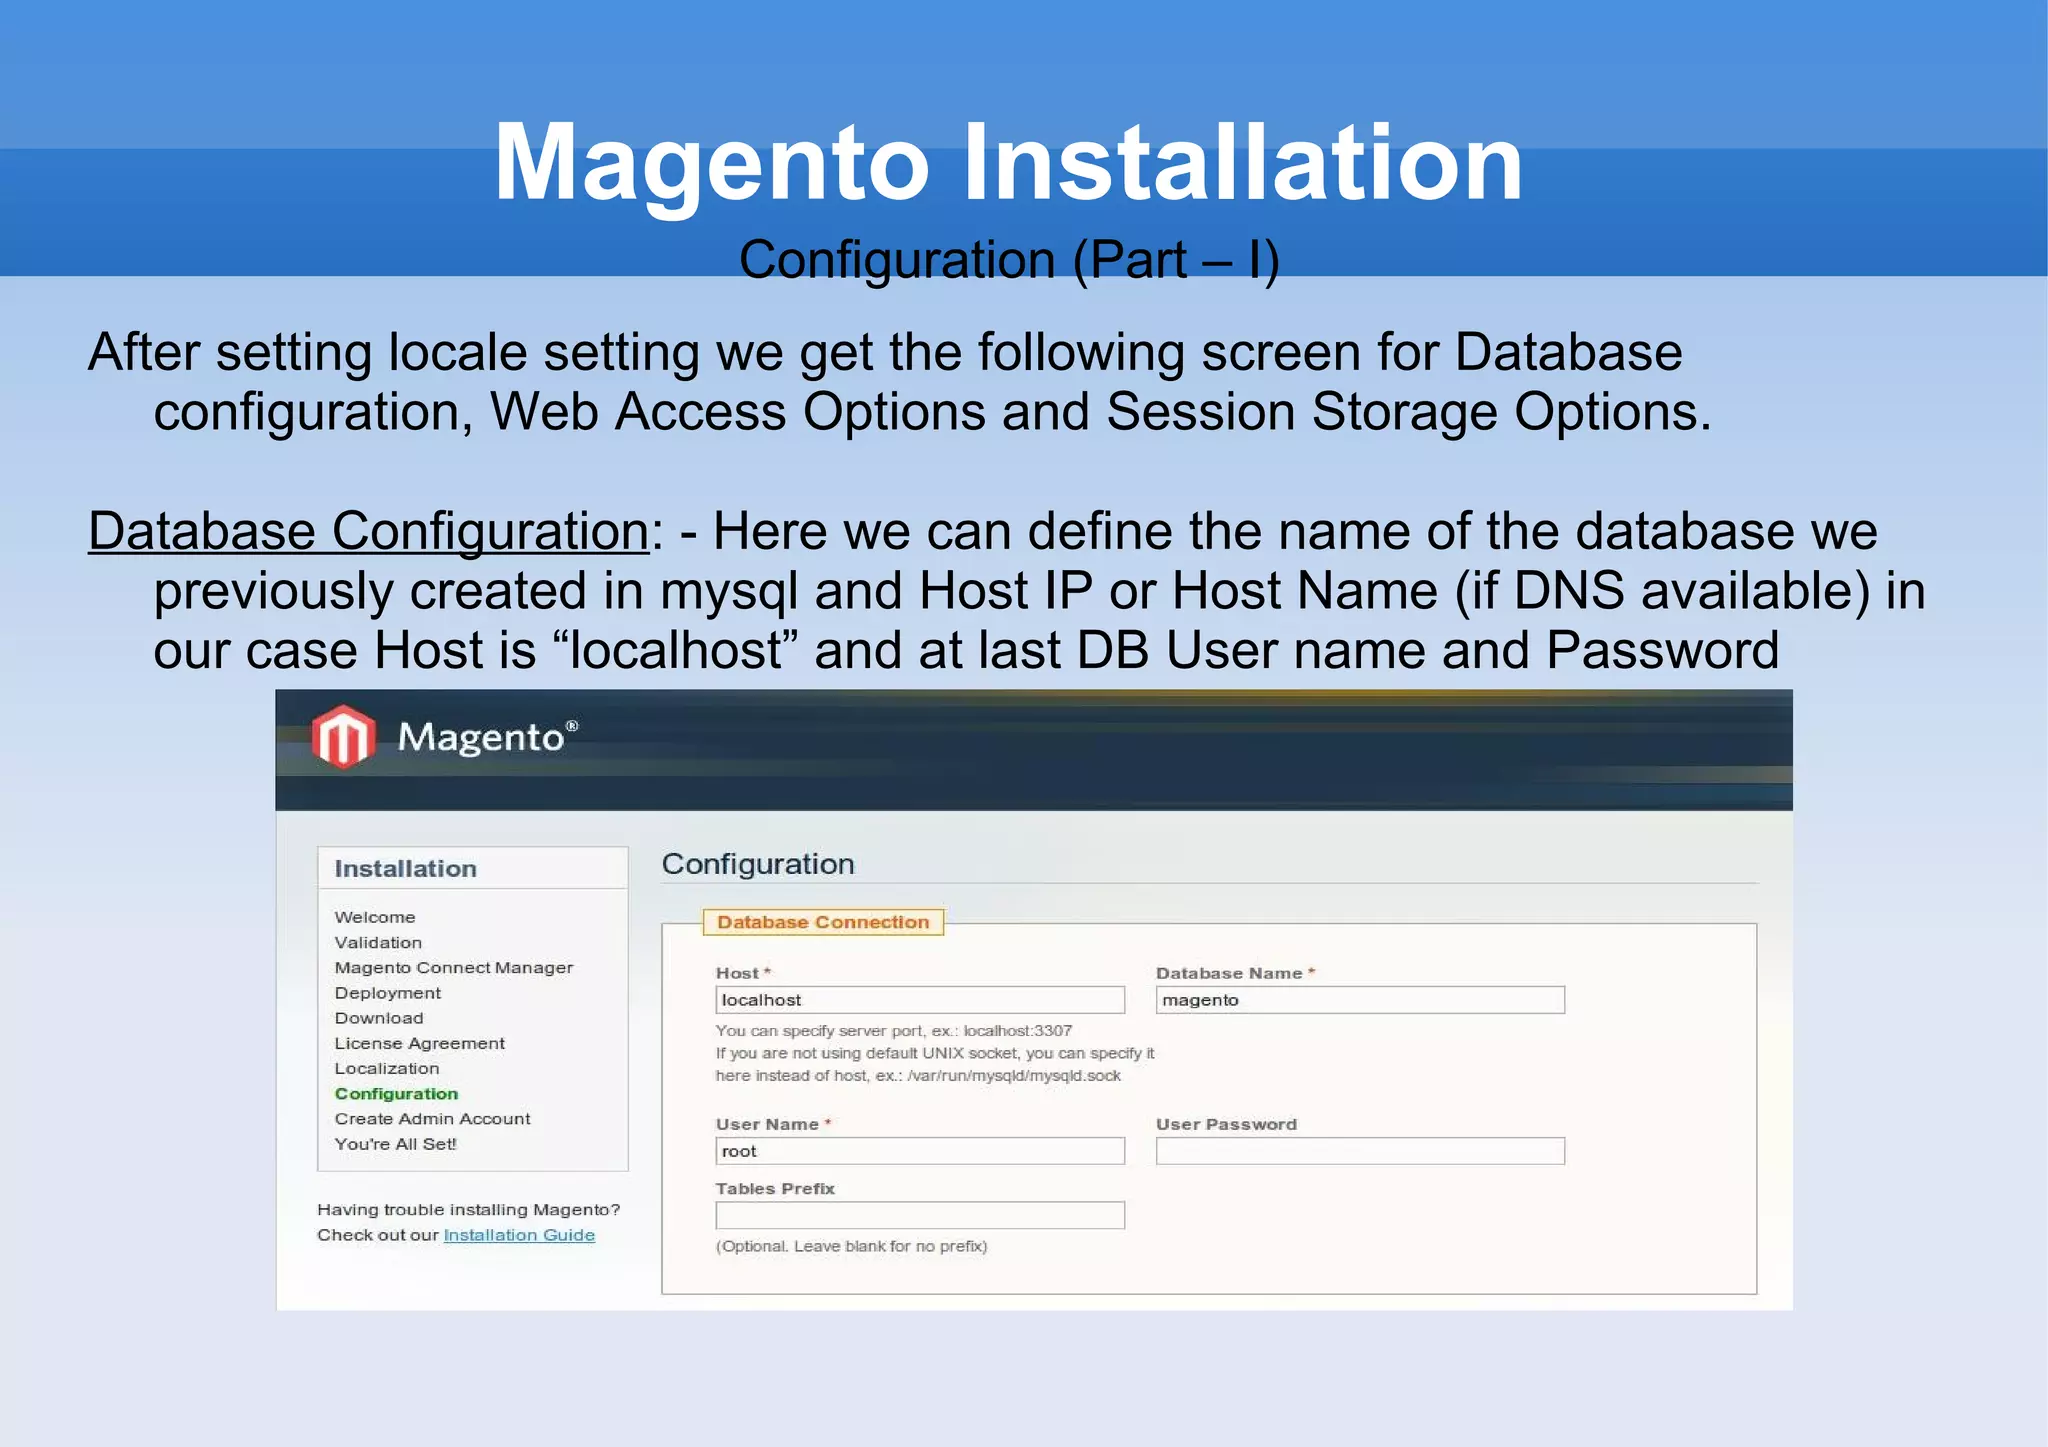Screen dimensions: 2048x1447
Task: Click the 'Magento Installation' slide title
Action: click(1008, 163)
